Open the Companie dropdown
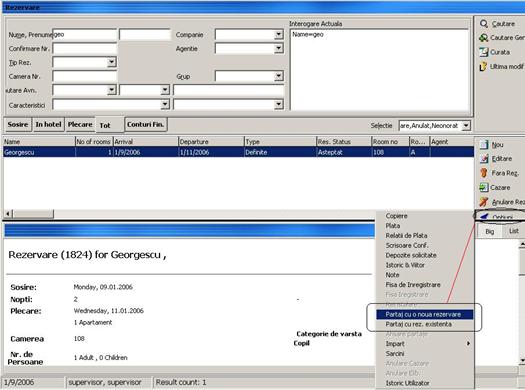 (279, 34)
